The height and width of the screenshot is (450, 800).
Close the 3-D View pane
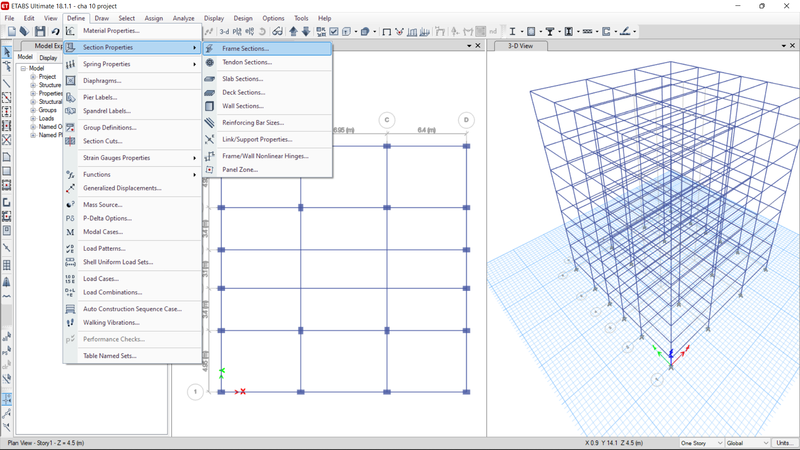point(792,46)
